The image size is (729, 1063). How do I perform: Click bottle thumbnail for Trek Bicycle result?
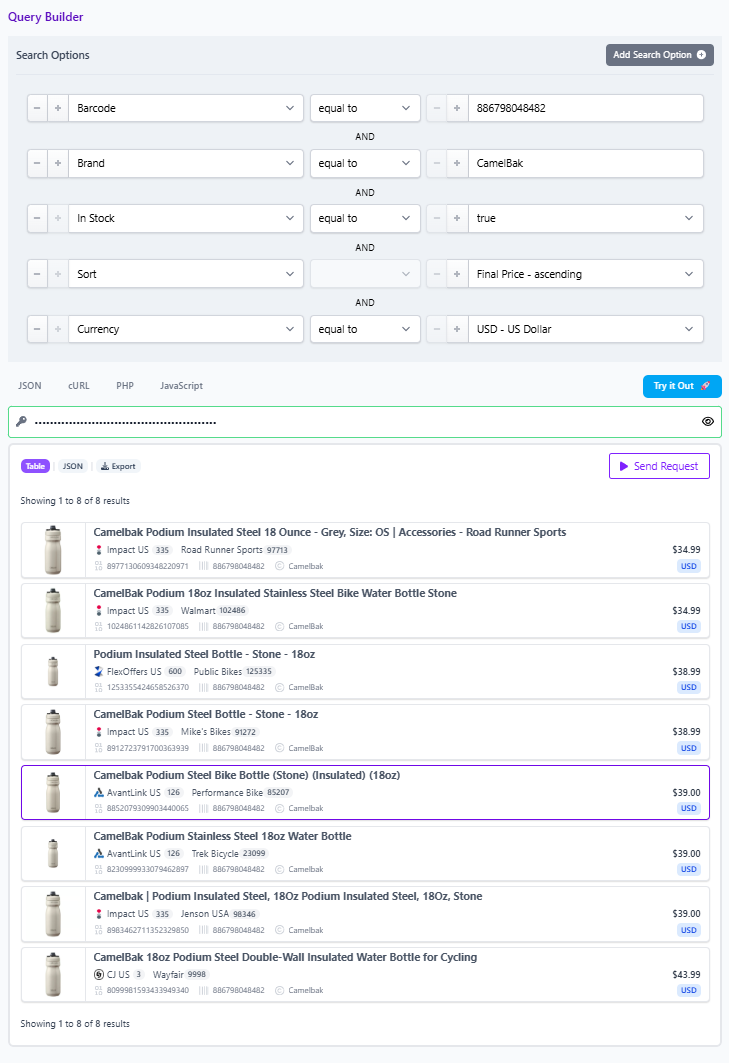click(x=53, y=854)
